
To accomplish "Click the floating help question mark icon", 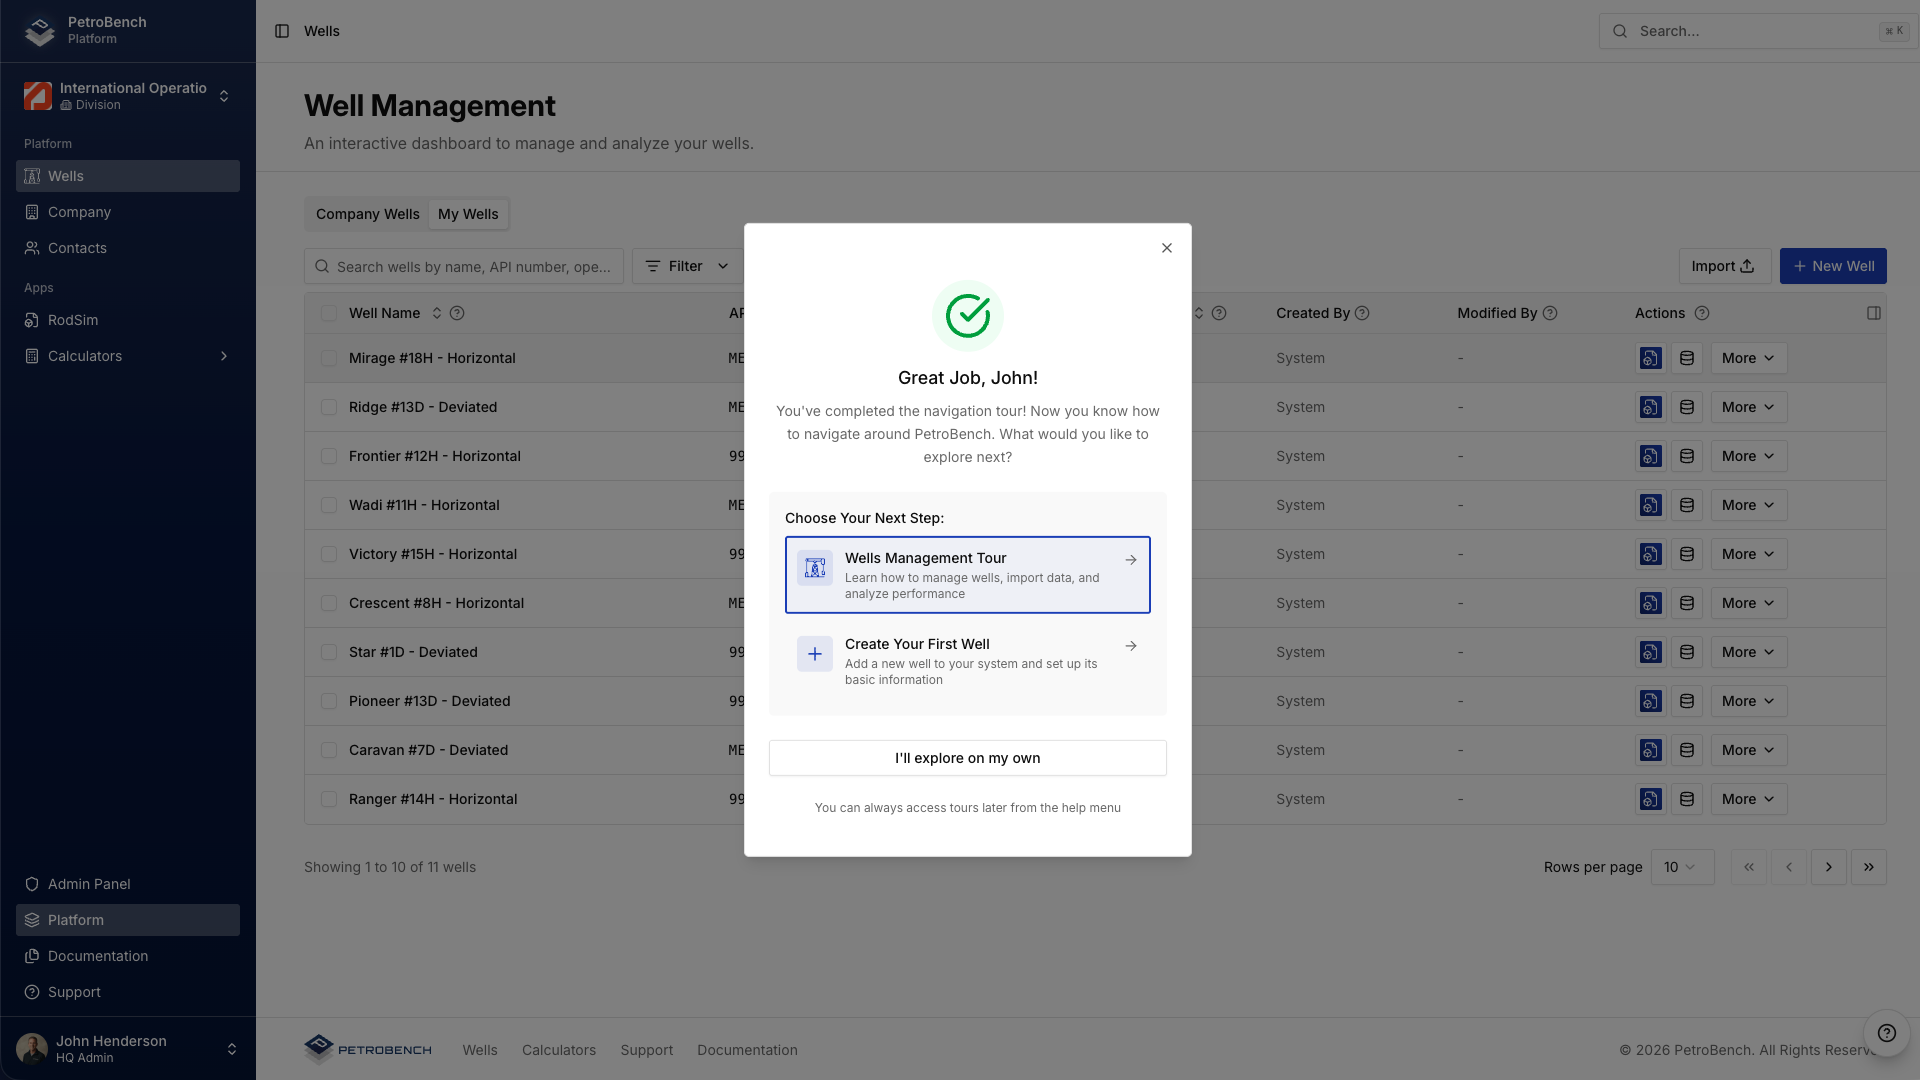I will click(x=1886, y=1033).
